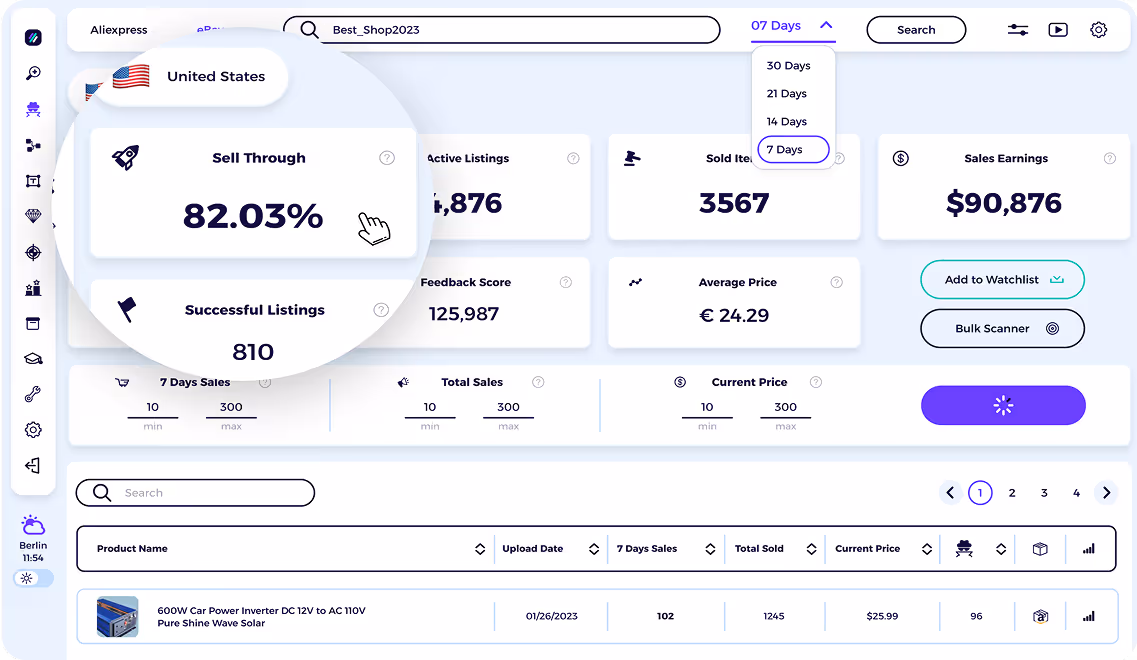The height and width of the screenshot is (660, 1137).
Task: Click help icon on Active Listings card
Action: click(573, 158)
